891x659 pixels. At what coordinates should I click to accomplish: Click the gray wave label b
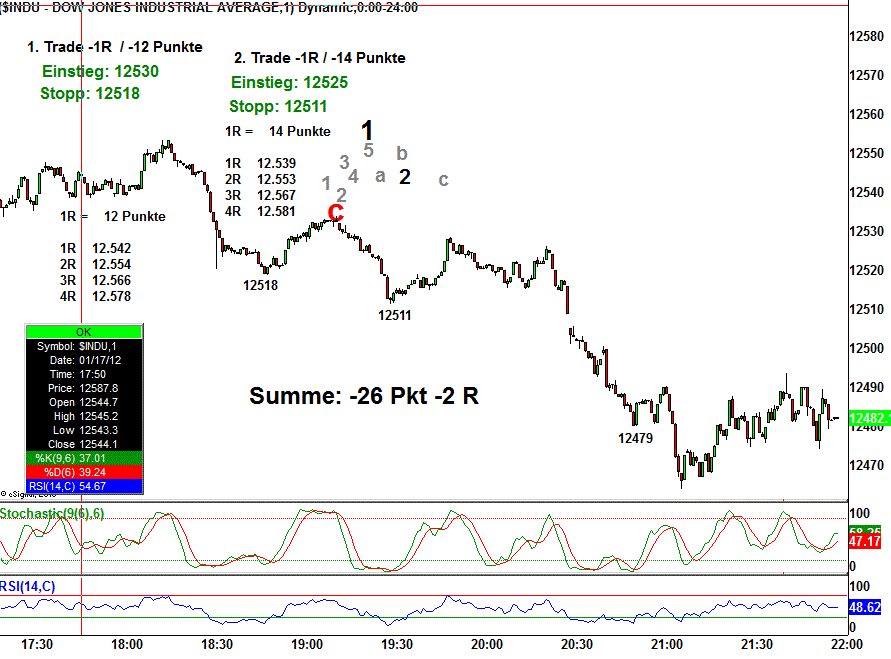[401, 153]
